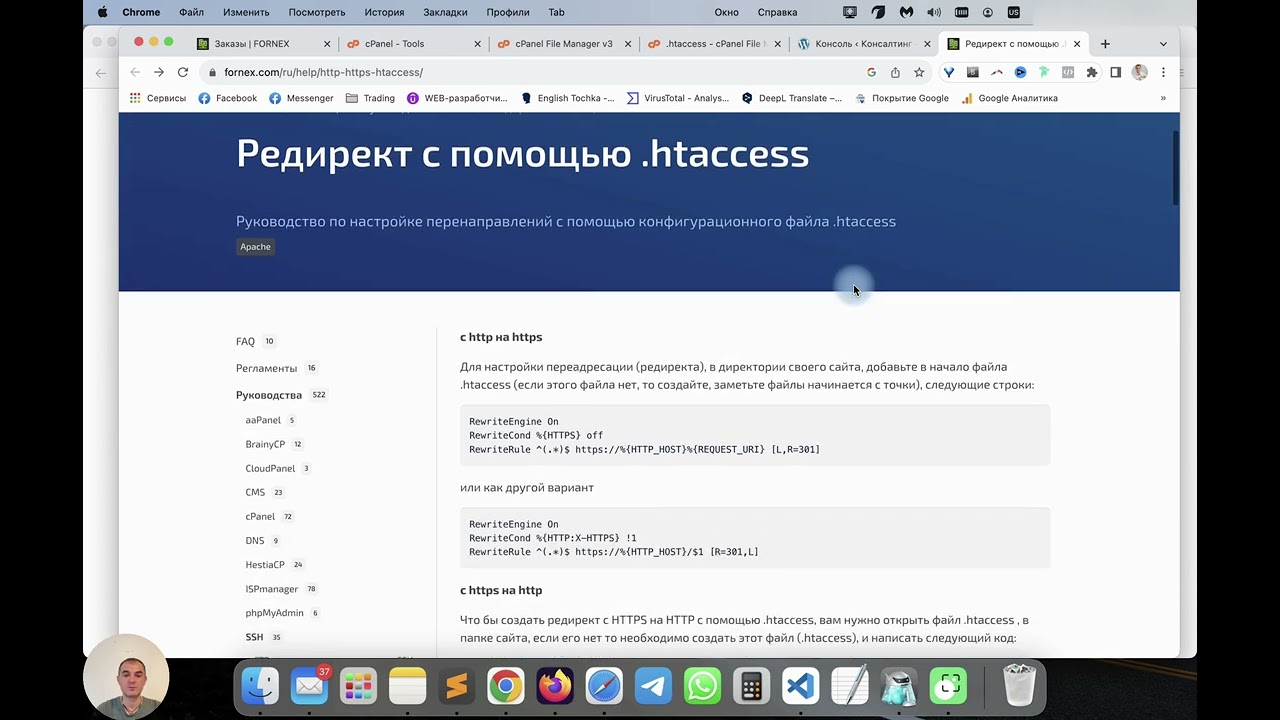Screen dimensions: 1280x720
Task: Open the Chrome three-dot menu
Action: tap(1163, 72)
